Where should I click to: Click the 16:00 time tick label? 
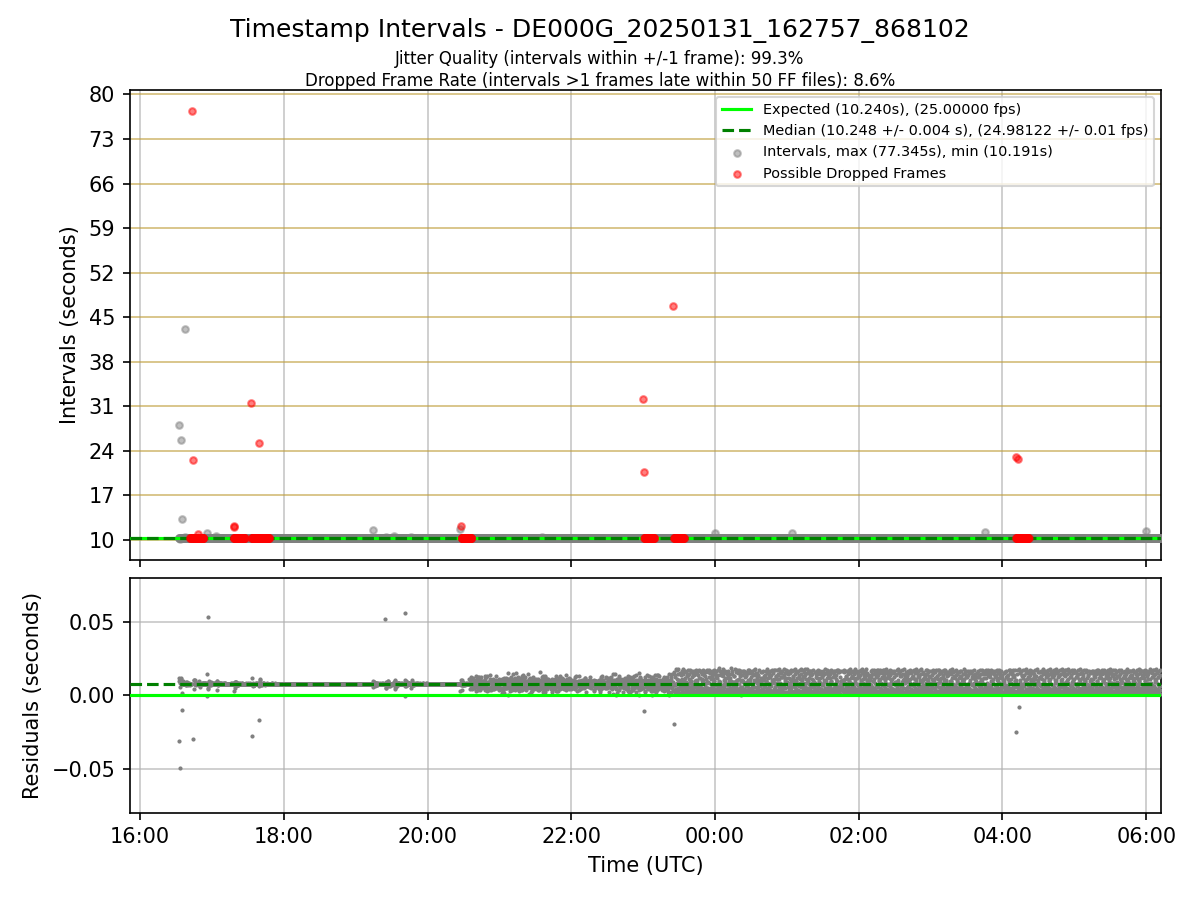[140, 834]
